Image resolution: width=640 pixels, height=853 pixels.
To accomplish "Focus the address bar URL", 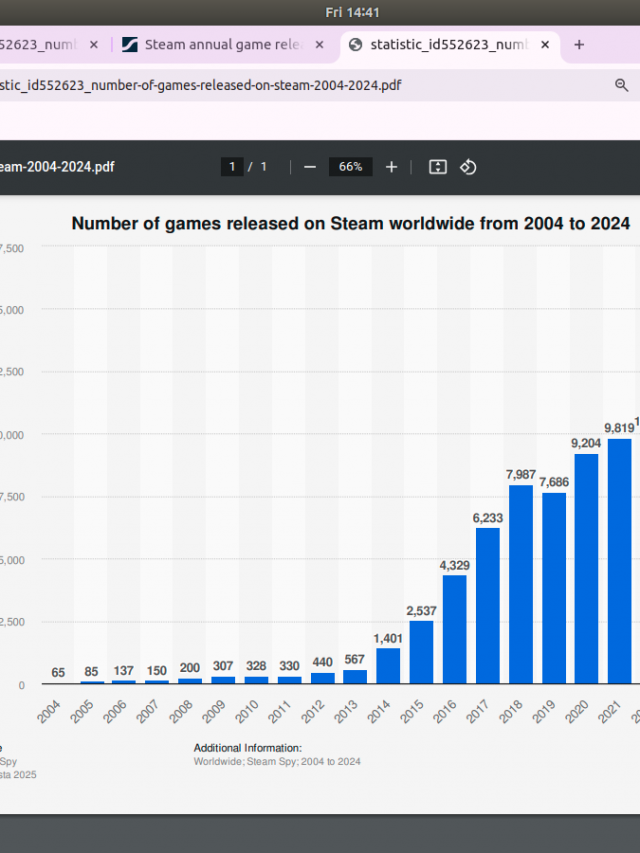I will pyautogui.click(x=250, y=86).
